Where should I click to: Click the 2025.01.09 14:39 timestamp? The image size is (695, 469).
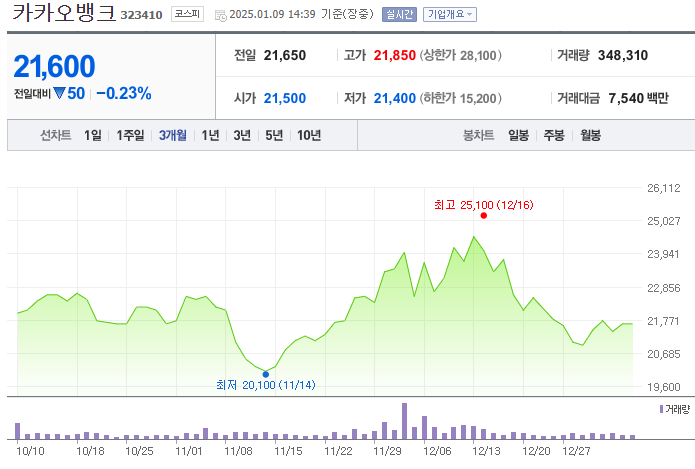[272, 15]
